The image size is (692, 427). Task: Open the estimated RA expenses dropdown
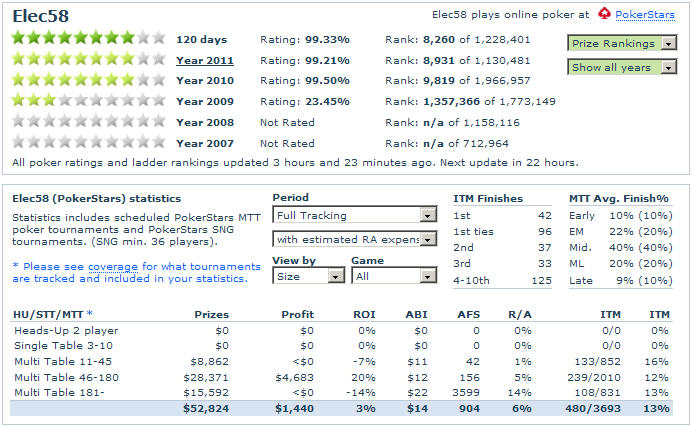pos(354,239)
